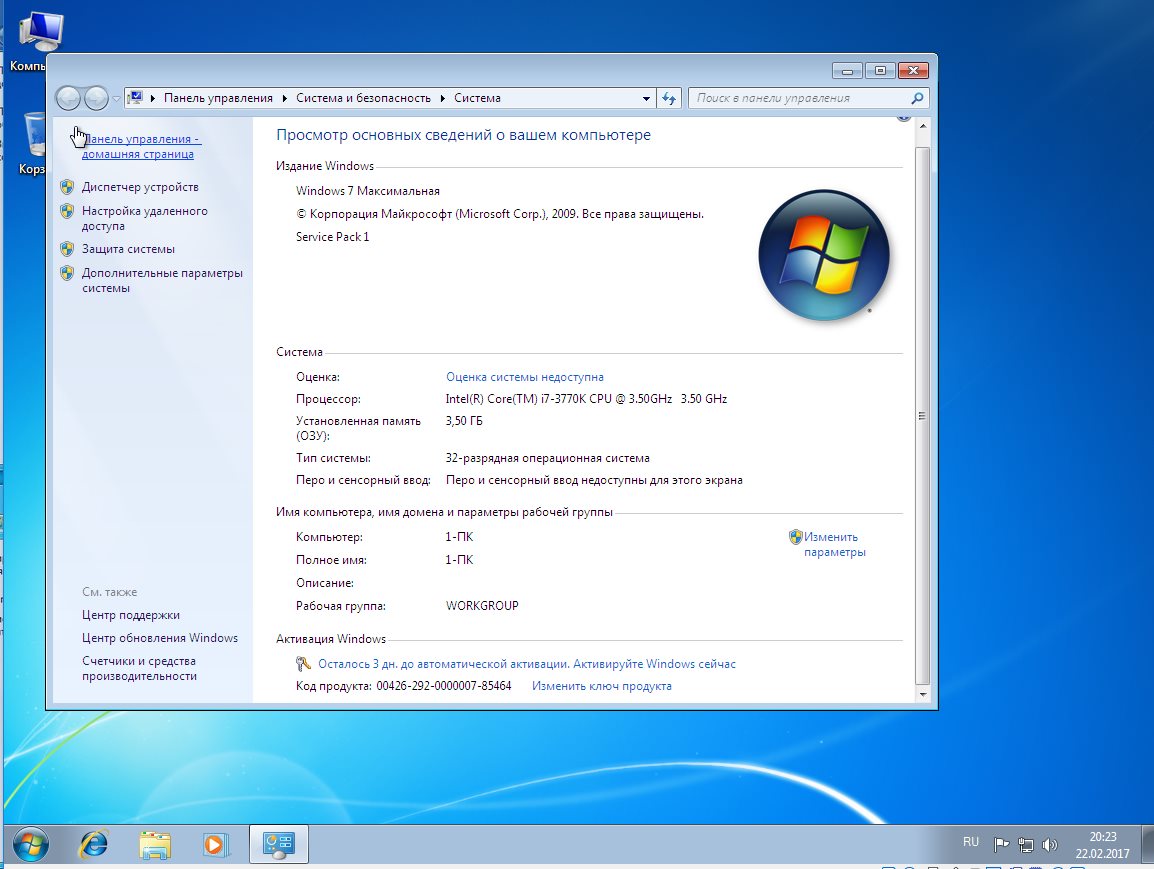This screenshot has height=869, width=1154.
Task: Click the shield icon beside Изменить параметры
Action: tap(796, 537)
